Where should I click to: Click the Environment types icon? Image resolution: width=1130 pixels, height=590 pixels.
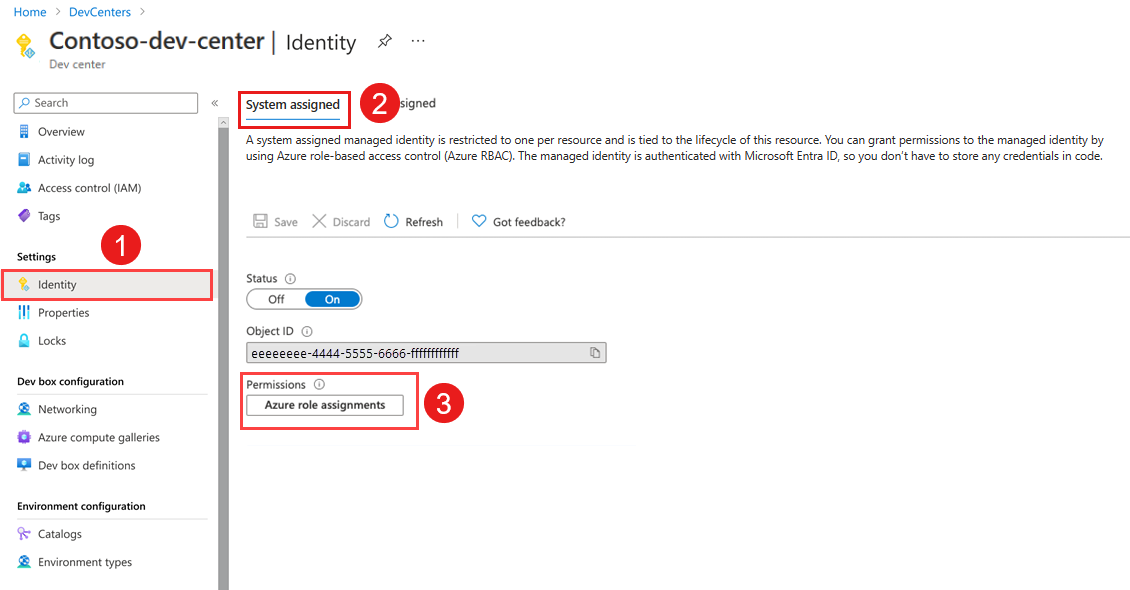point(24,562)
